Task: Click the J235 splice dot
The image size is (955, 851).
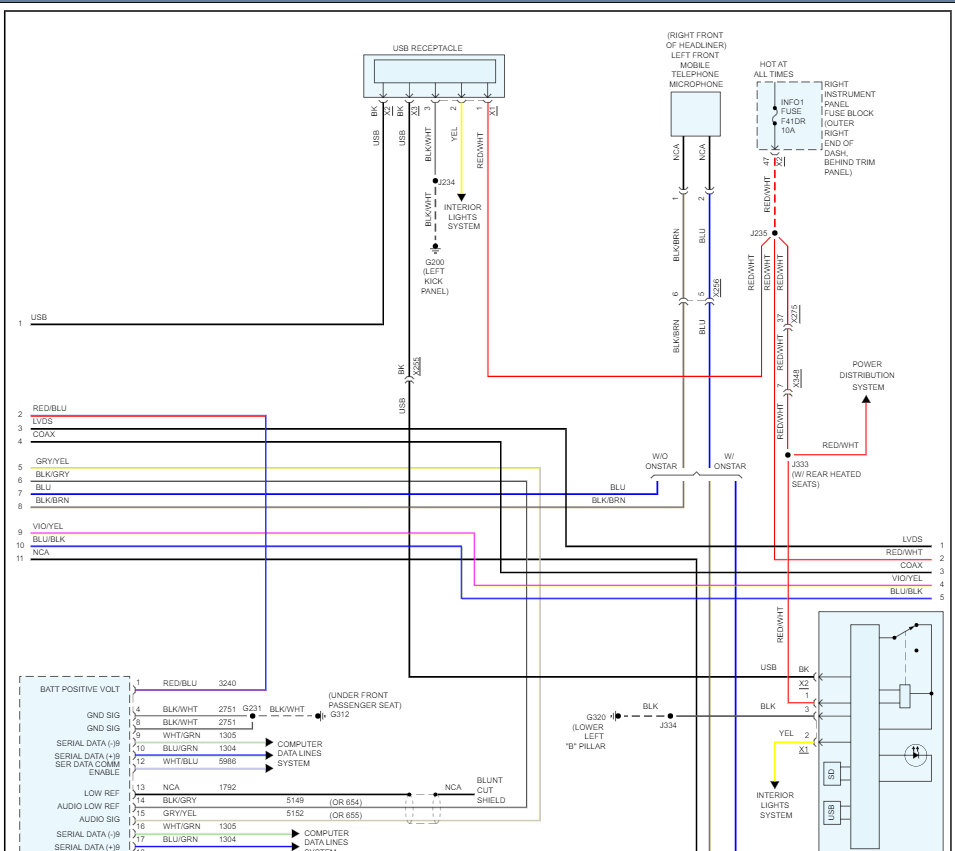Action: [775, 233]
